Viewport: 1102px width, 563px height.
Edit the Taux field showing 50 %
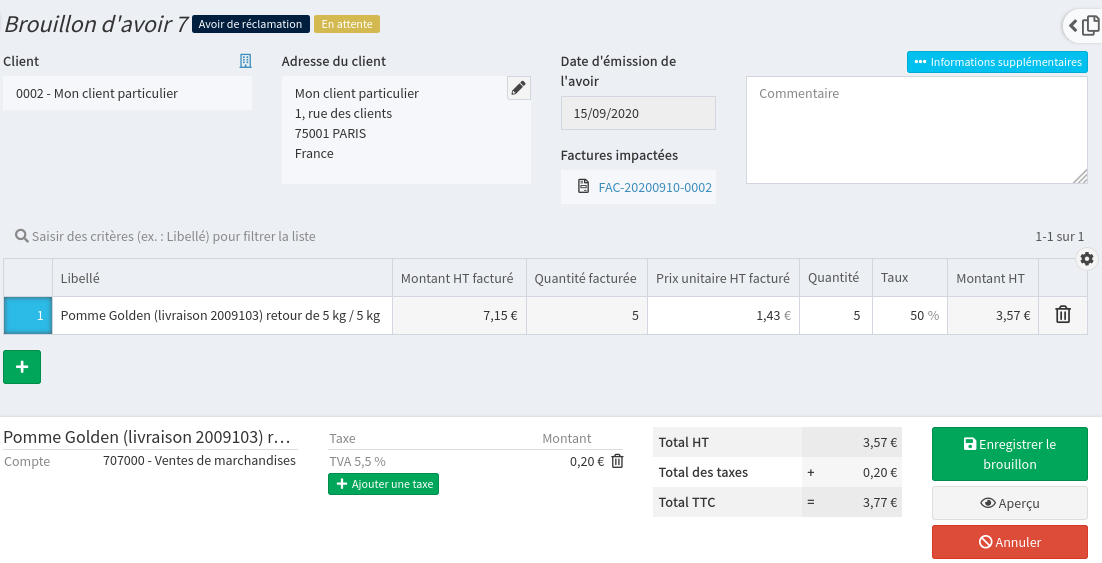coord(909,315)
